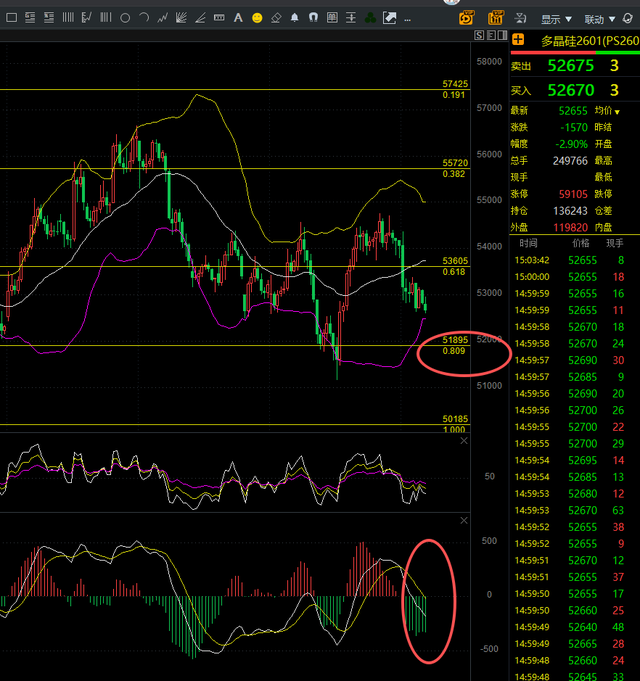Open the 显示 dropdown menu

[556, 19]
